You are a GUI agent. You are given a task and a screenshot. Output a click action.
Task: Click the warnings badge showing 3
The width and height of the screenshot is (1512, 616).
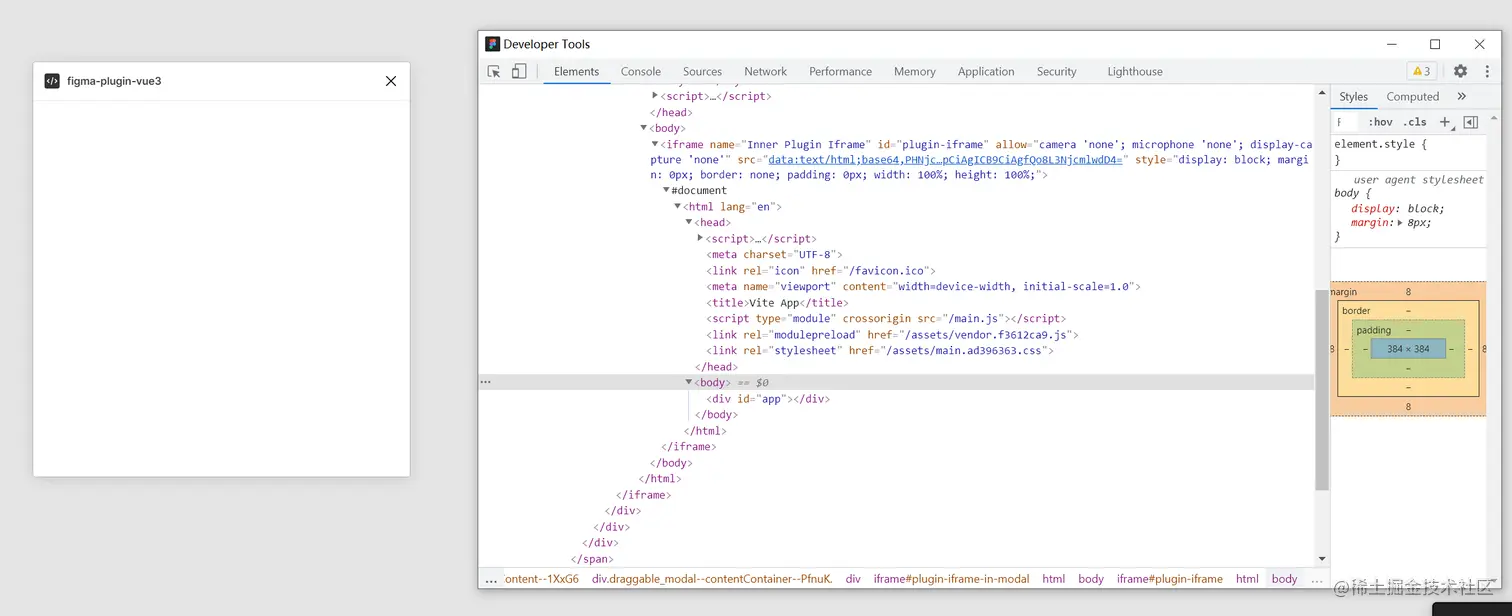click(1421, 71)
